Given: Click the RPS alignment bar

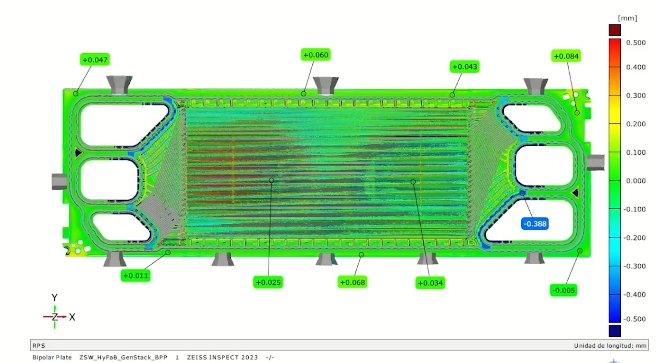Looking at the screenshot, I should click(339, 345).
